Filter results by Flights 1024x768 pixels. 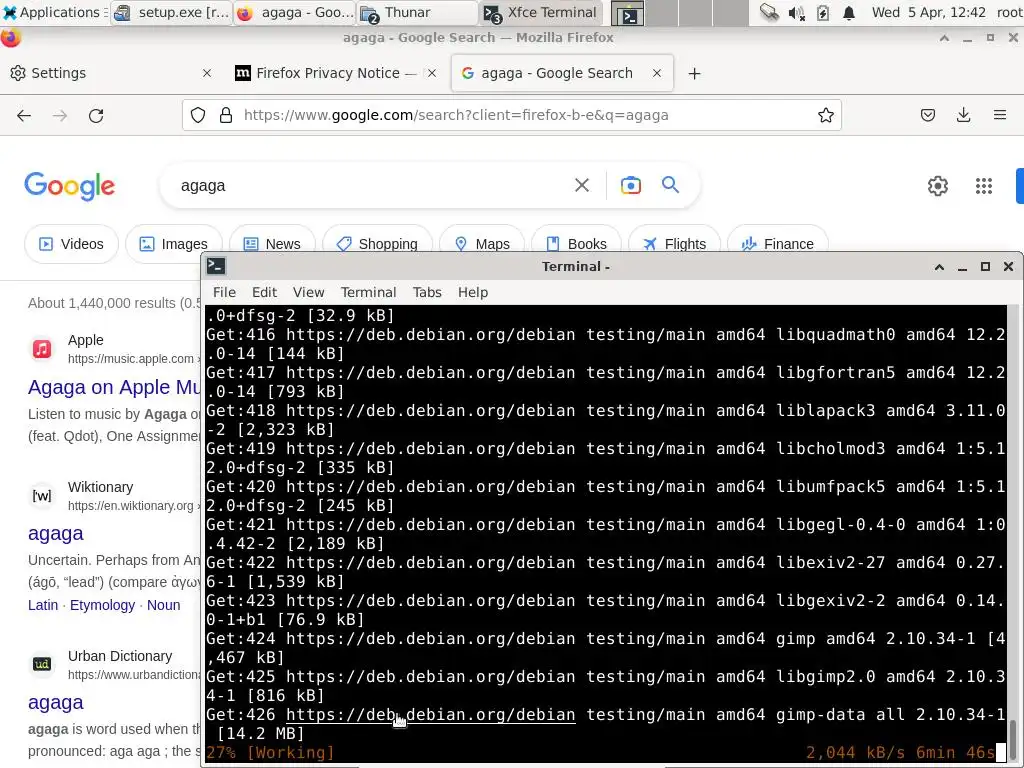pyautogui.click(x=674, y=244)
